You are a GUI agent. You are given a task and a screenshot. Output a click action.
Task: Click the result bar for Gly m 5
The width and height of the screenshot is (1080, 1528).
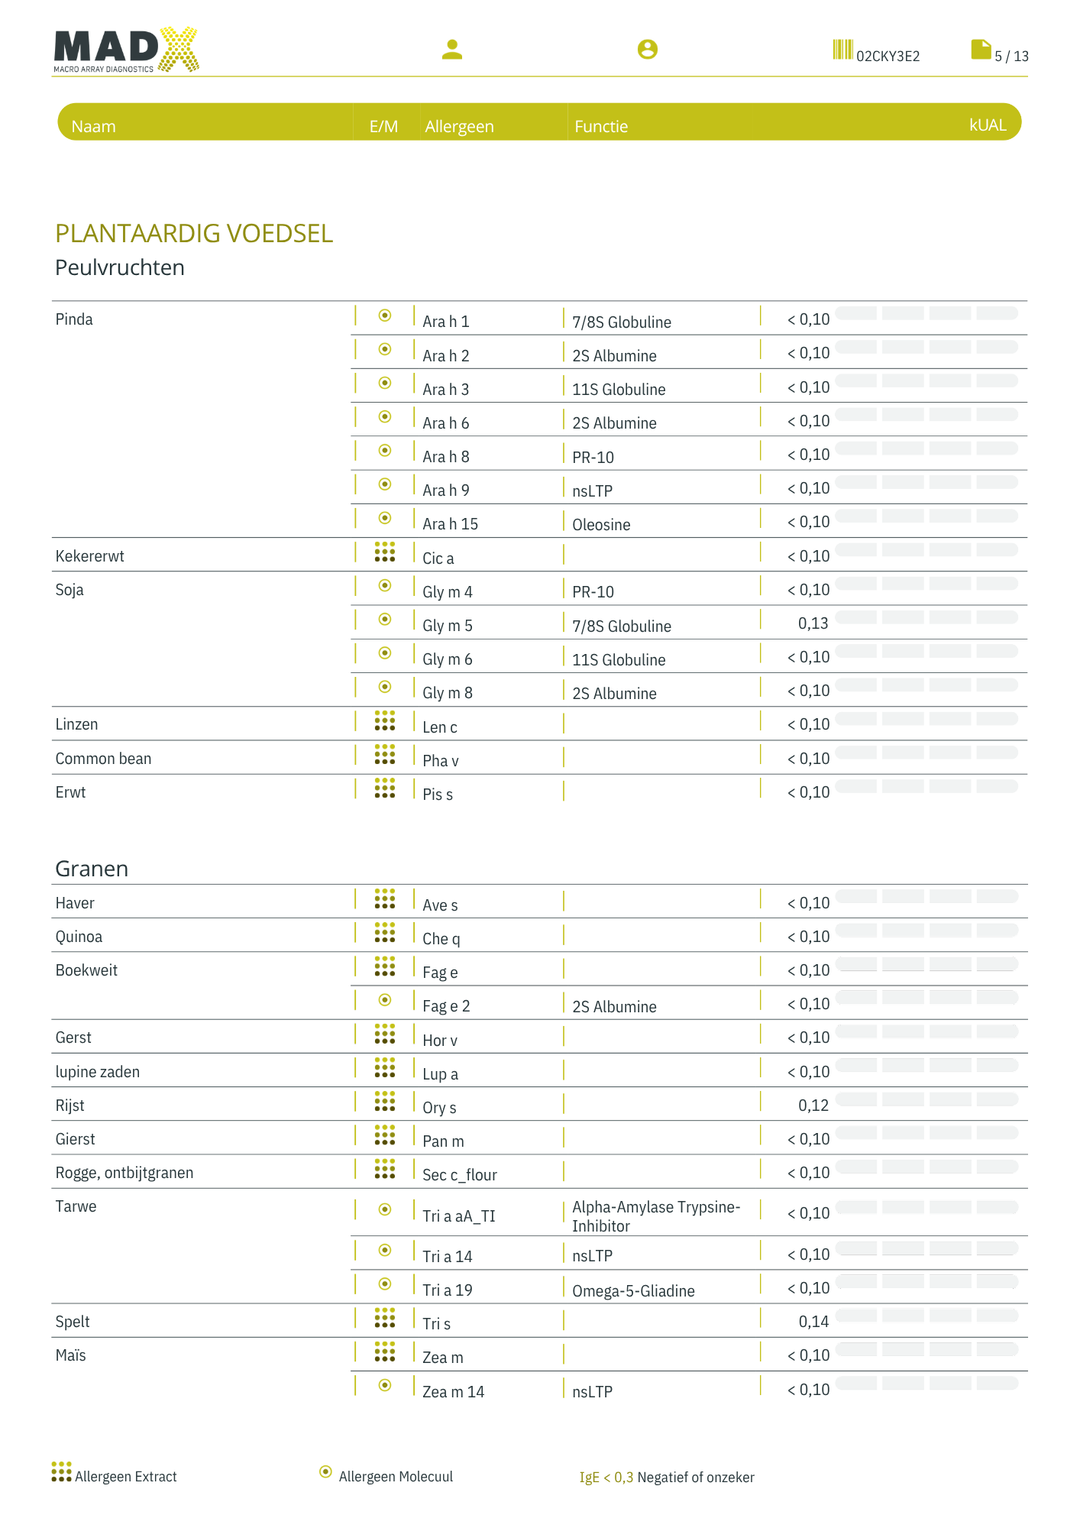click(x=927, y=617)
